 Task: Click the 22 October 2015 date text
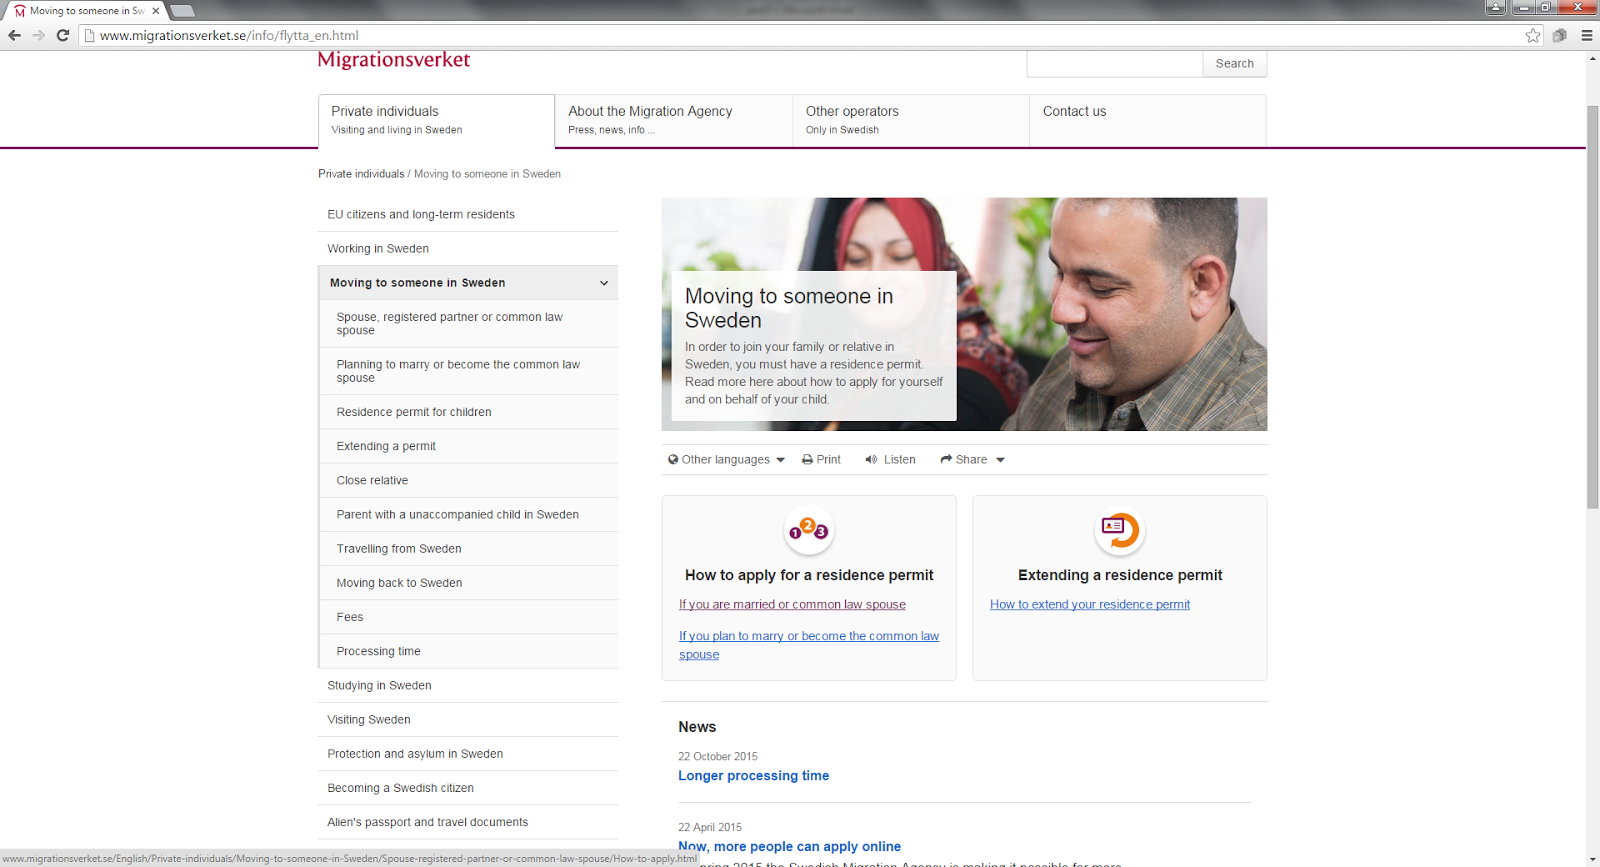tap(718, 757)
